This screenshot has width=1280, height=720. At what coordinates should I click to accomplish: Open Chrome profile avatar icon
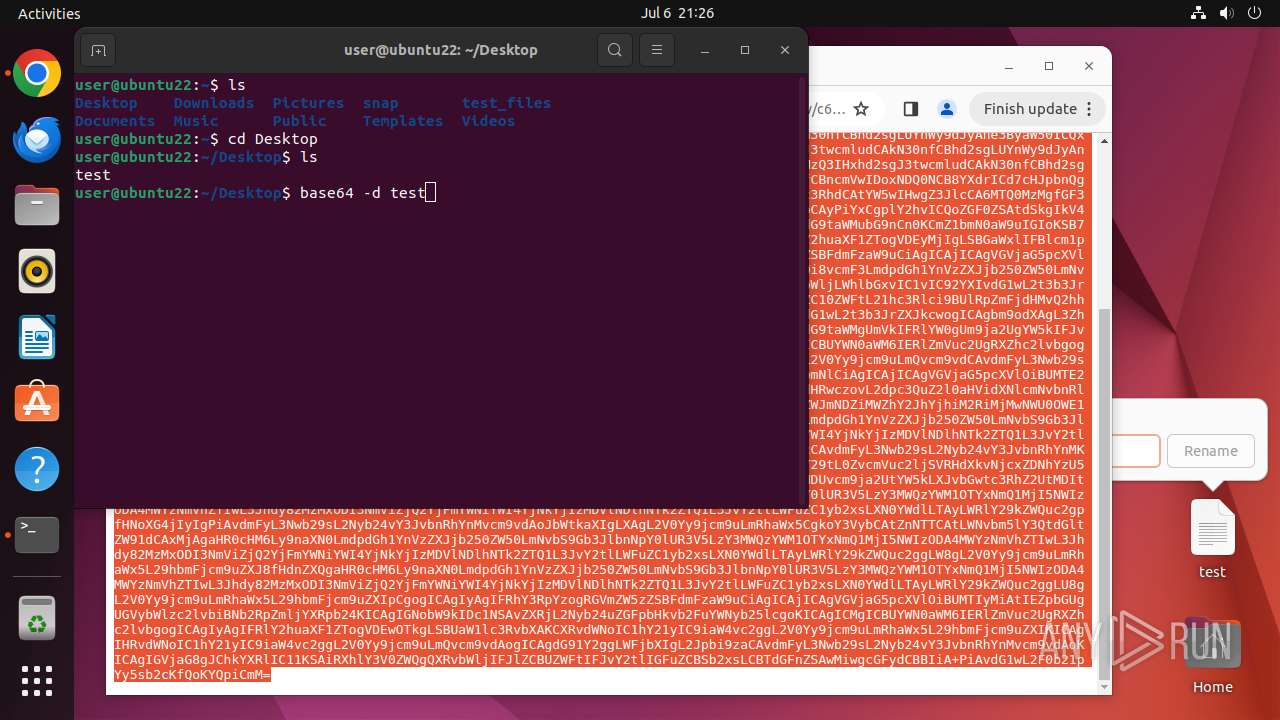946,109
